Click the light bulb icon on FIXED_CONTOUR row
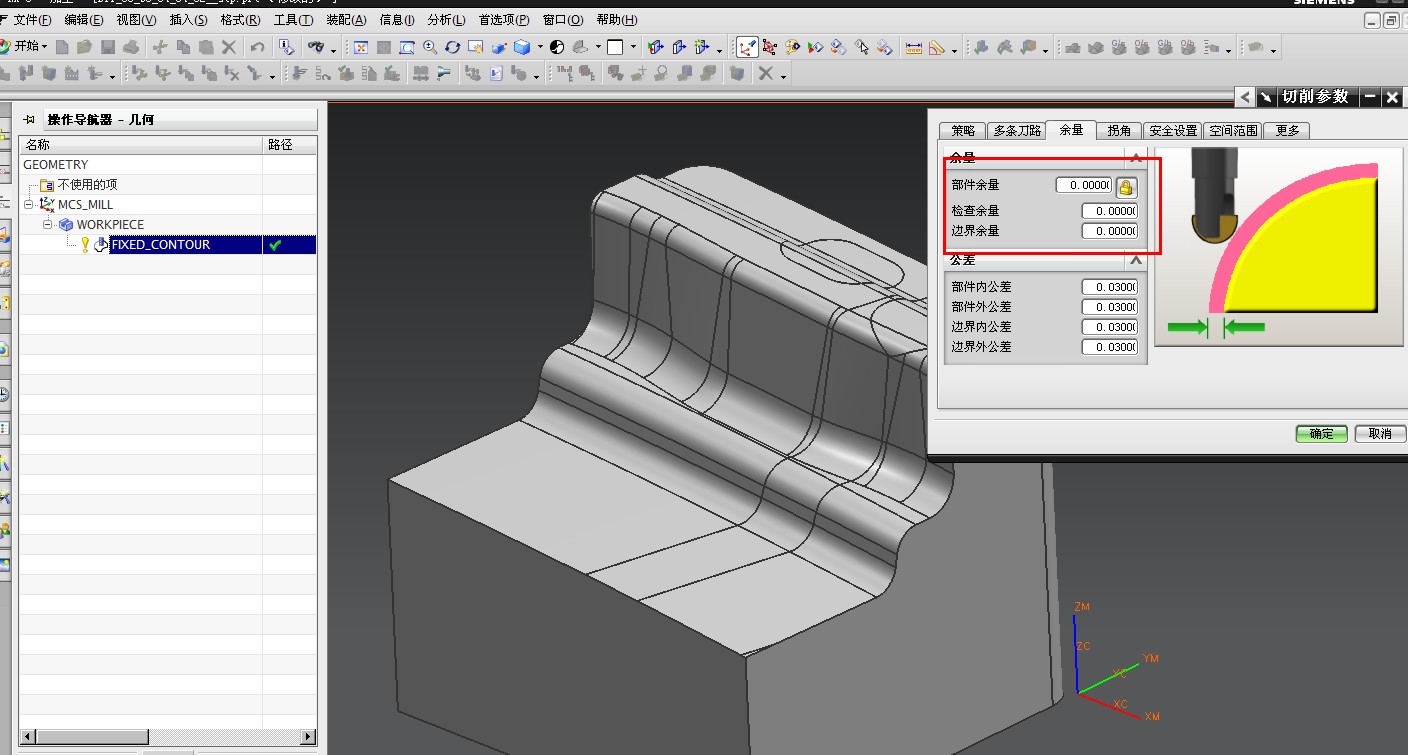 [85, 244]
